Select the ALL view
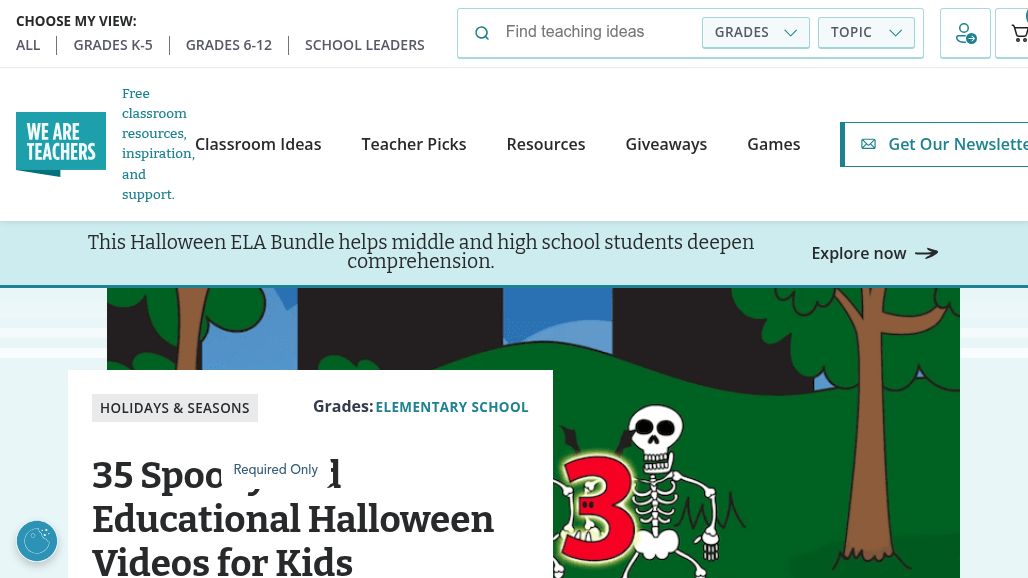The height and width of the screenshot is (578, 1028). [28, 45]
